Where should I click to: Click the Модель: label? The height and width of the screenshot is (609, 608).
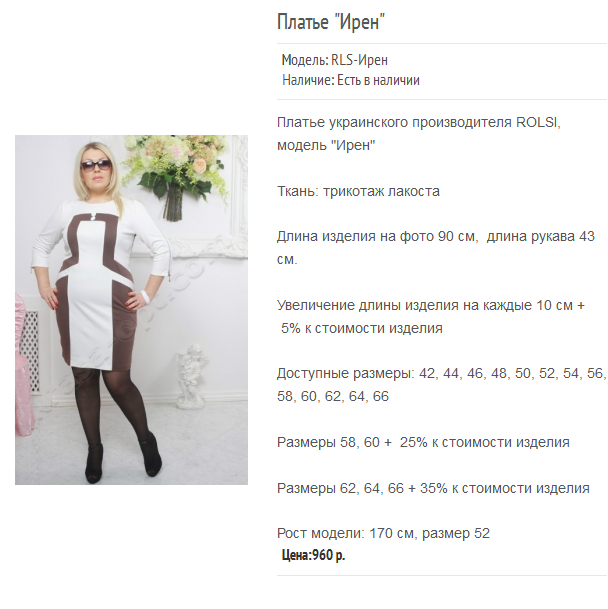click(305, 60)
